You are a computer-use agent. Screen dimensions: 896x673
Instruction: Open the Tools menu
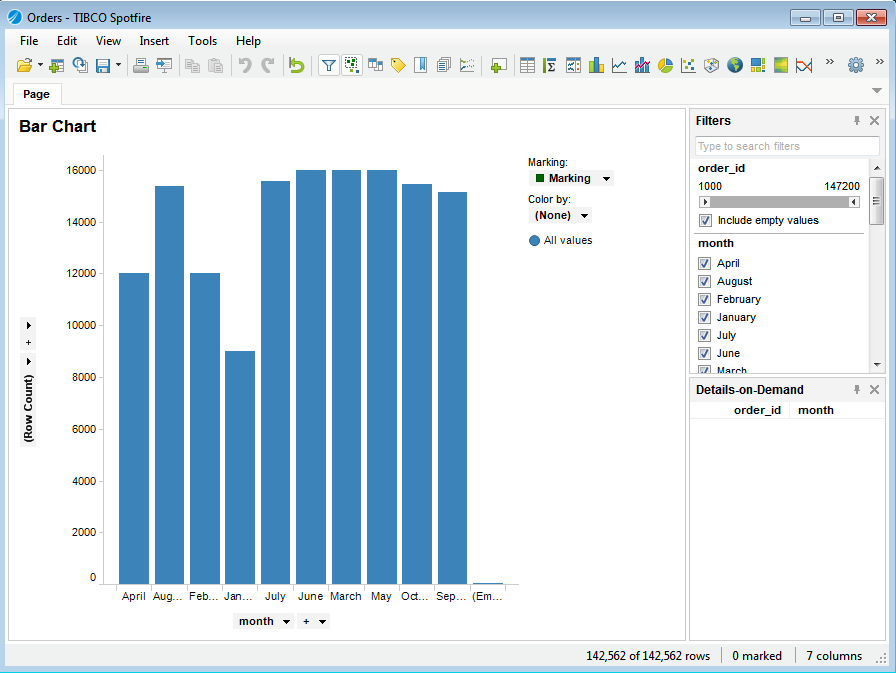click(202, 41)
